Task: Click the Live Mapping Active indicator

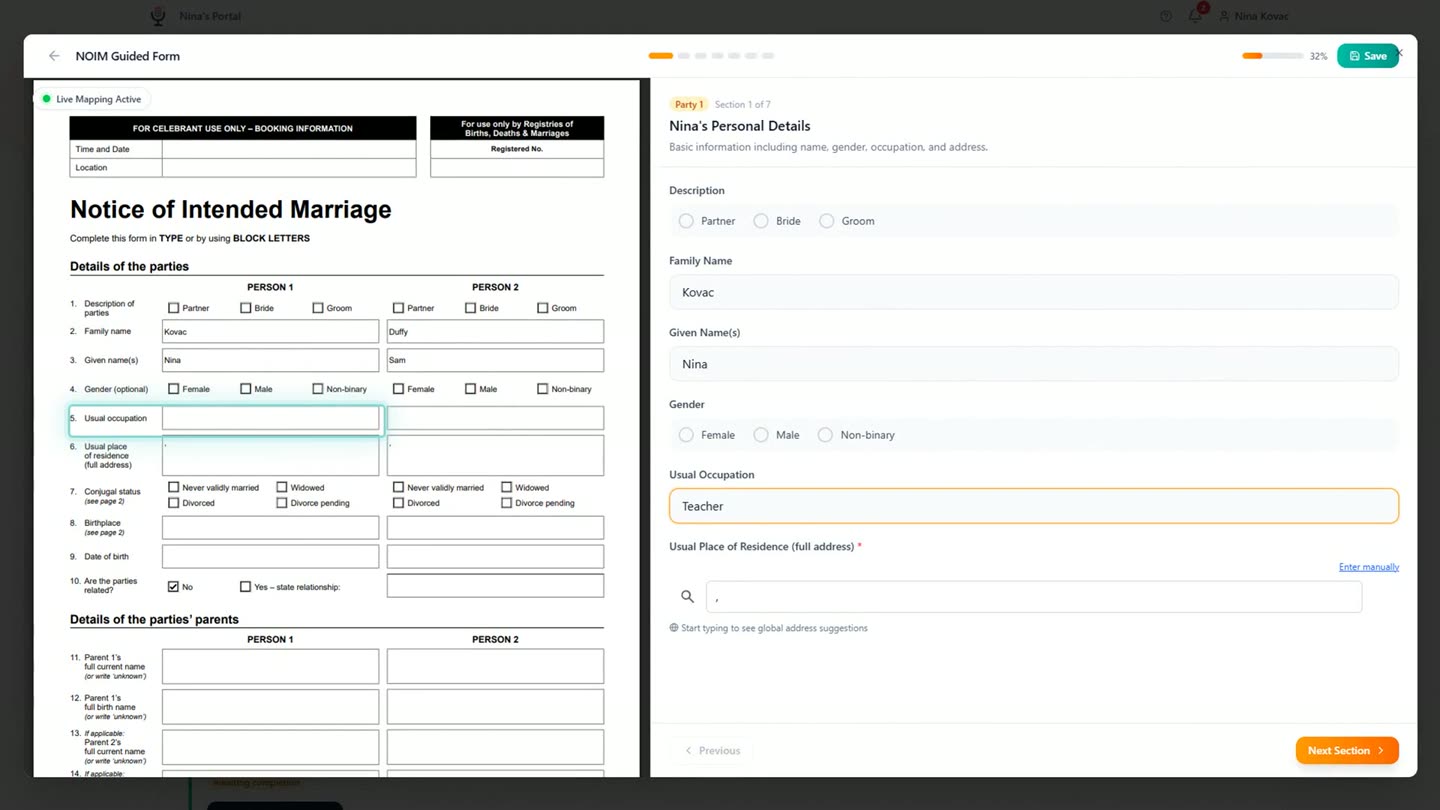Action: (92, 99)
